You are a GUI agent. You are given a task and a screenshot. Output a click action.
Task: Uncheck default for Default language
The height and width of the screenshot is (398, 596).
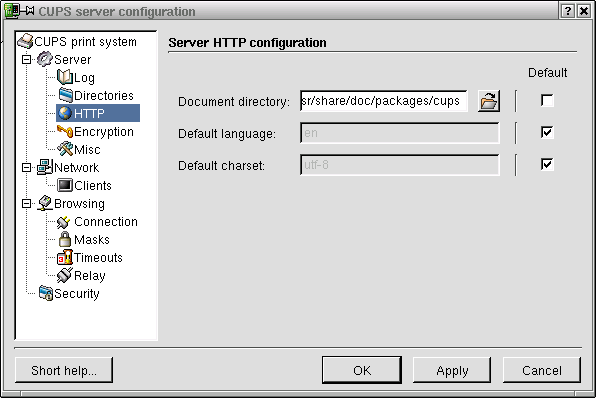pyautogui.click(x=547, y=132)
